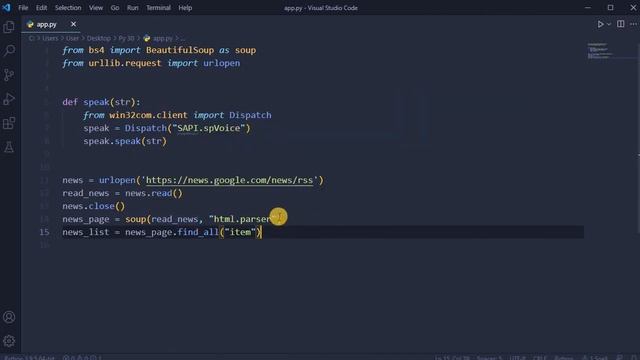The height and width of the screenshot is (360, 640).
Task: Open the View menu
Action: pos(96,8)
